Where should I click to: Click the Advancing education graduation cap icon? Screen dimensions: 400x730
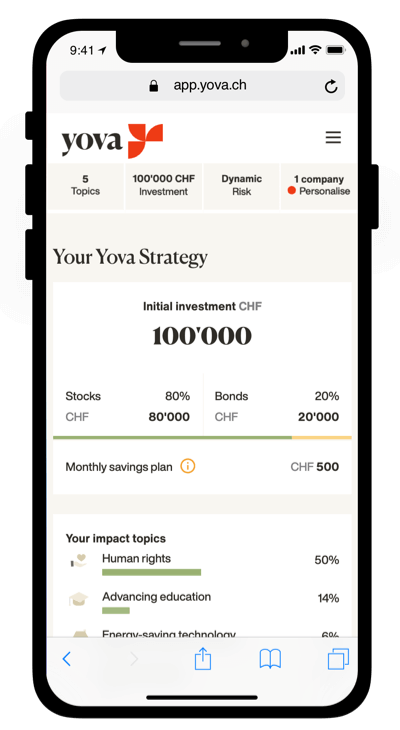tap(78, 599)
